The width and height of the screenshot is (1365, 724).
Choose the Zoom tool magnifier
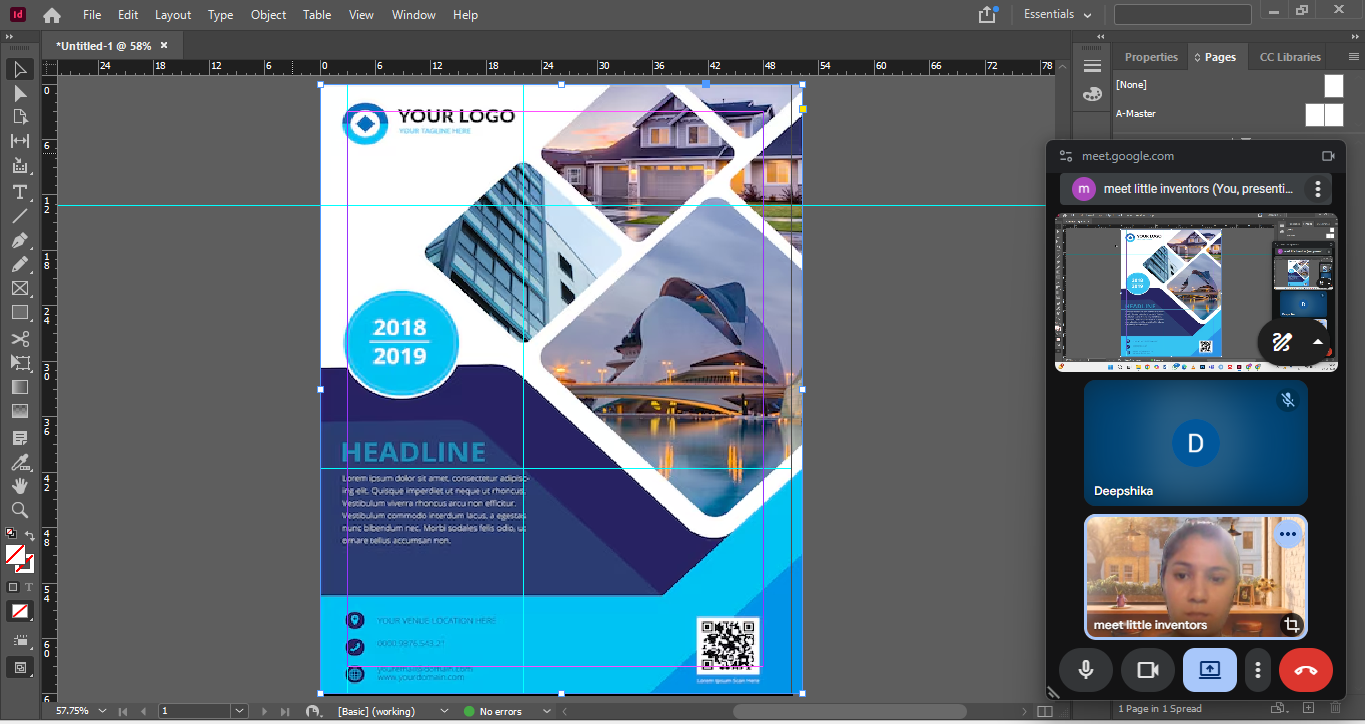click(19, 510)
